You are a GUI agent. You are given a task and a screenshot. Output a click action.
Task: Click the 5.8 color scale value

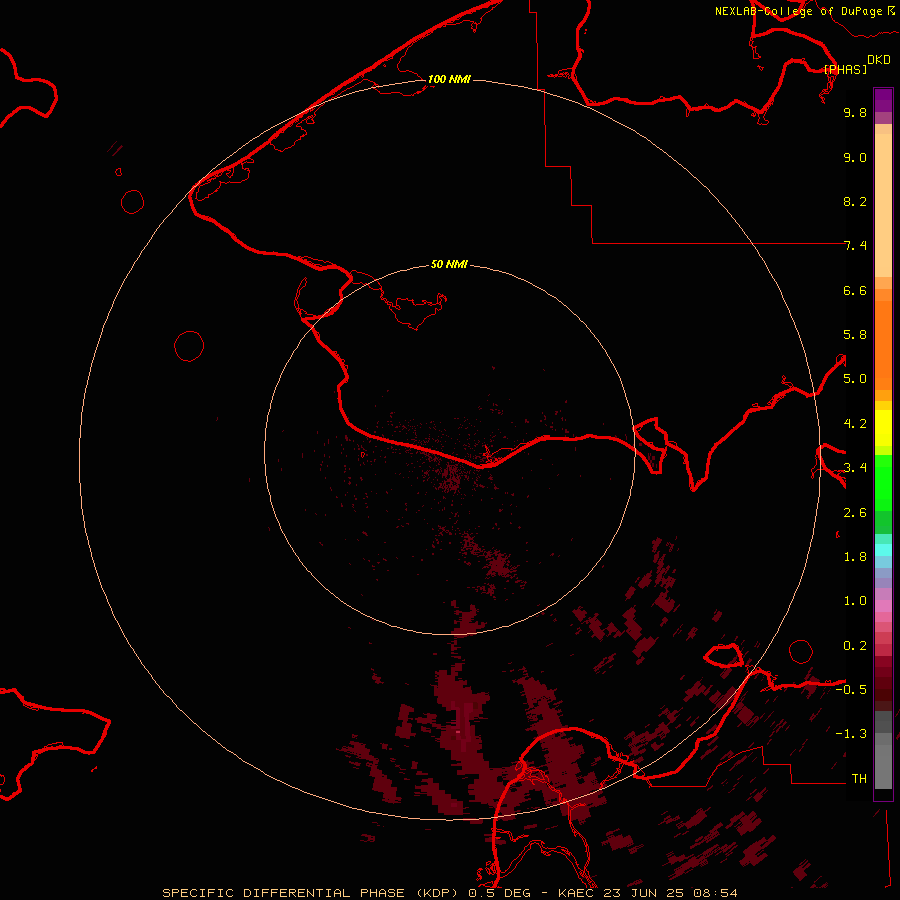click(x=855, y=335)
